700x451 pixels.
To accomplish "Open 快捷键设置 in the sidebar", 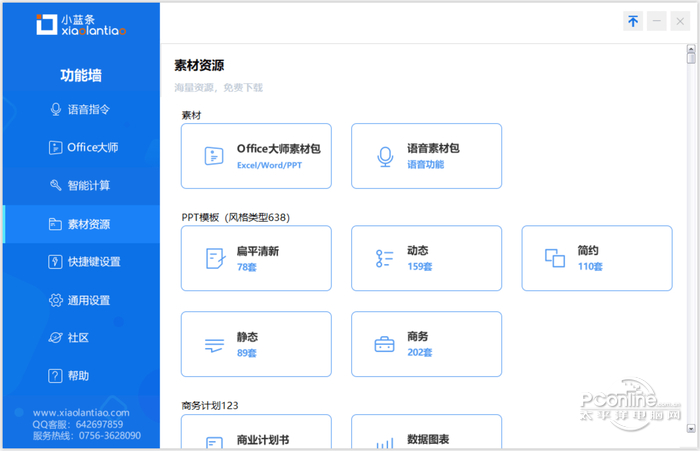I will point(81,262).
